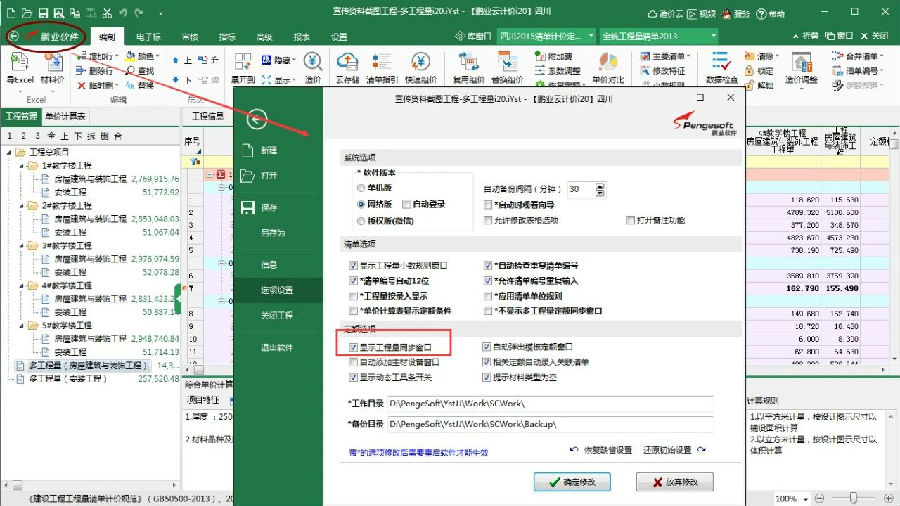The width and height of the screenshot is (900, 506).
Task: Collapse the 1#教学楼工程 tree node
Action: coord(20,165)
